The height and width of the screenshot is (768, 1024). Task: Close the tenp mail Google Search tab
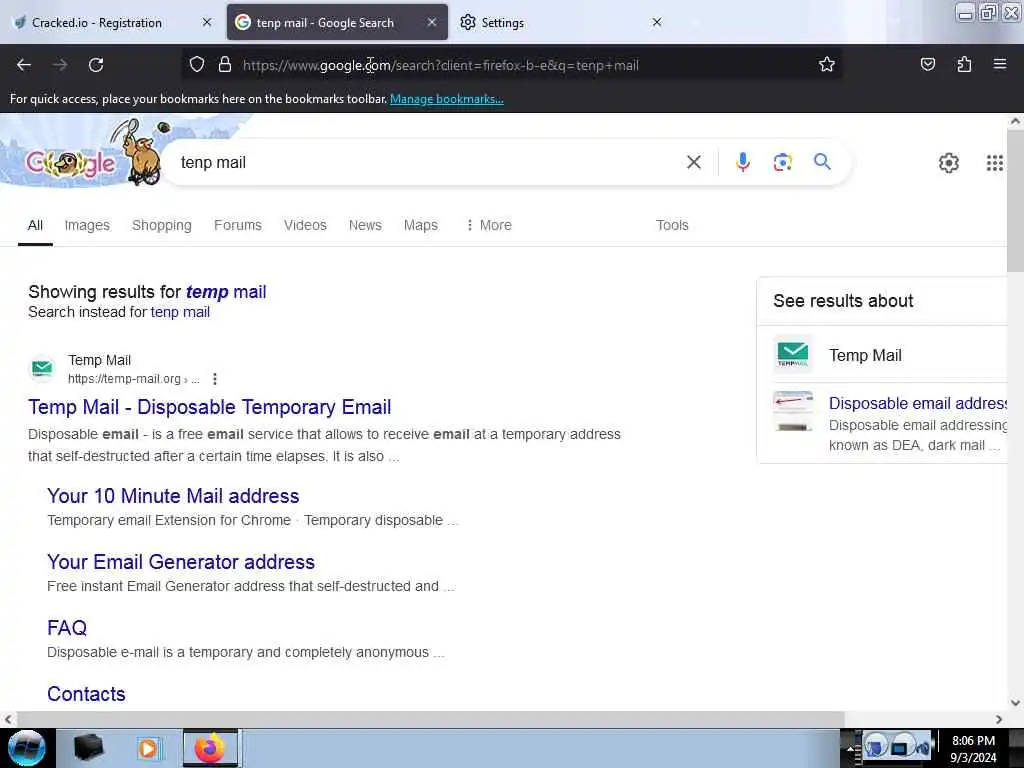[432, 22]
